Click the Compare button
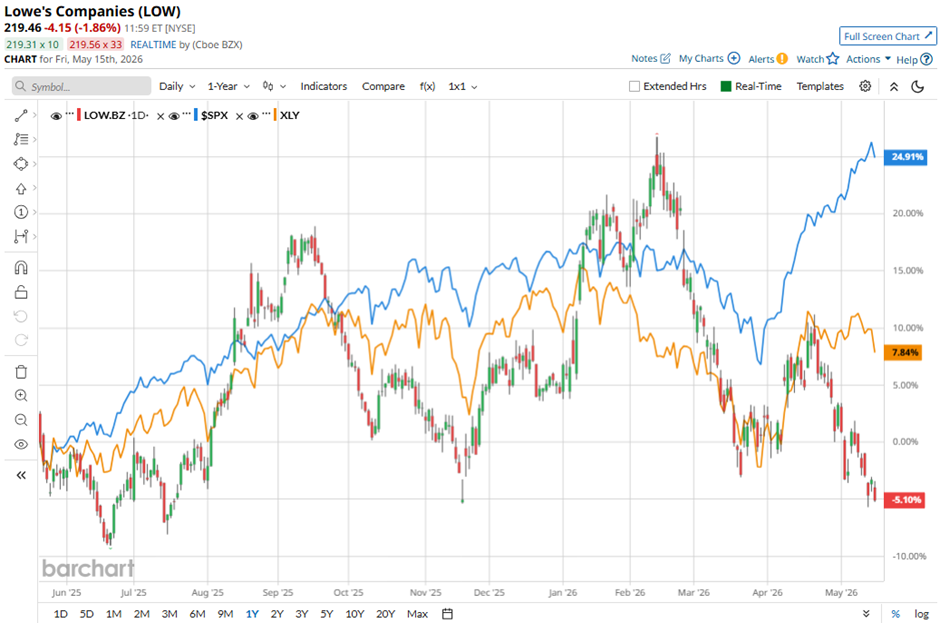 click(x=383, y=86)
